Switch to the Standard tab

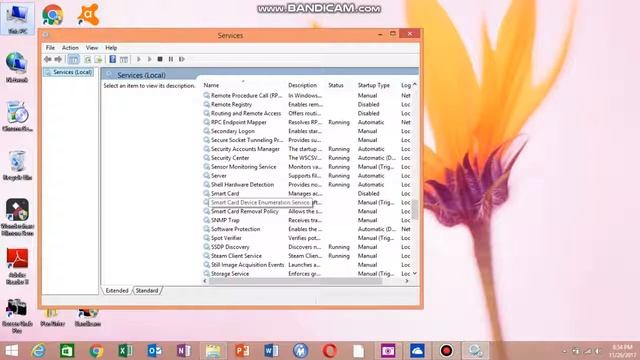pos(147,291)
